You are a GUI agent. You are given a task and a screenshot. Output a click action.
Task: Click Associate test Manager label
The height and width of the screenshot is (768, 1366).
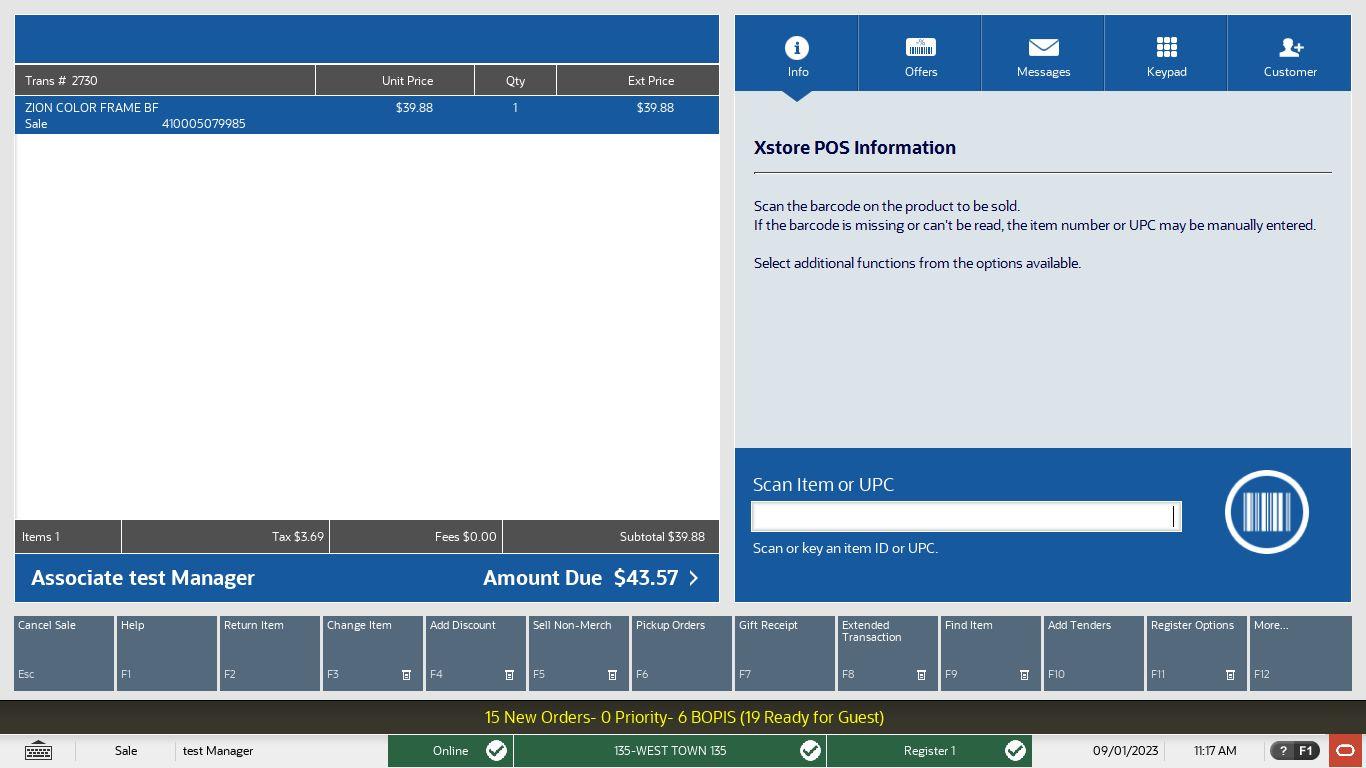click(143, 578)
